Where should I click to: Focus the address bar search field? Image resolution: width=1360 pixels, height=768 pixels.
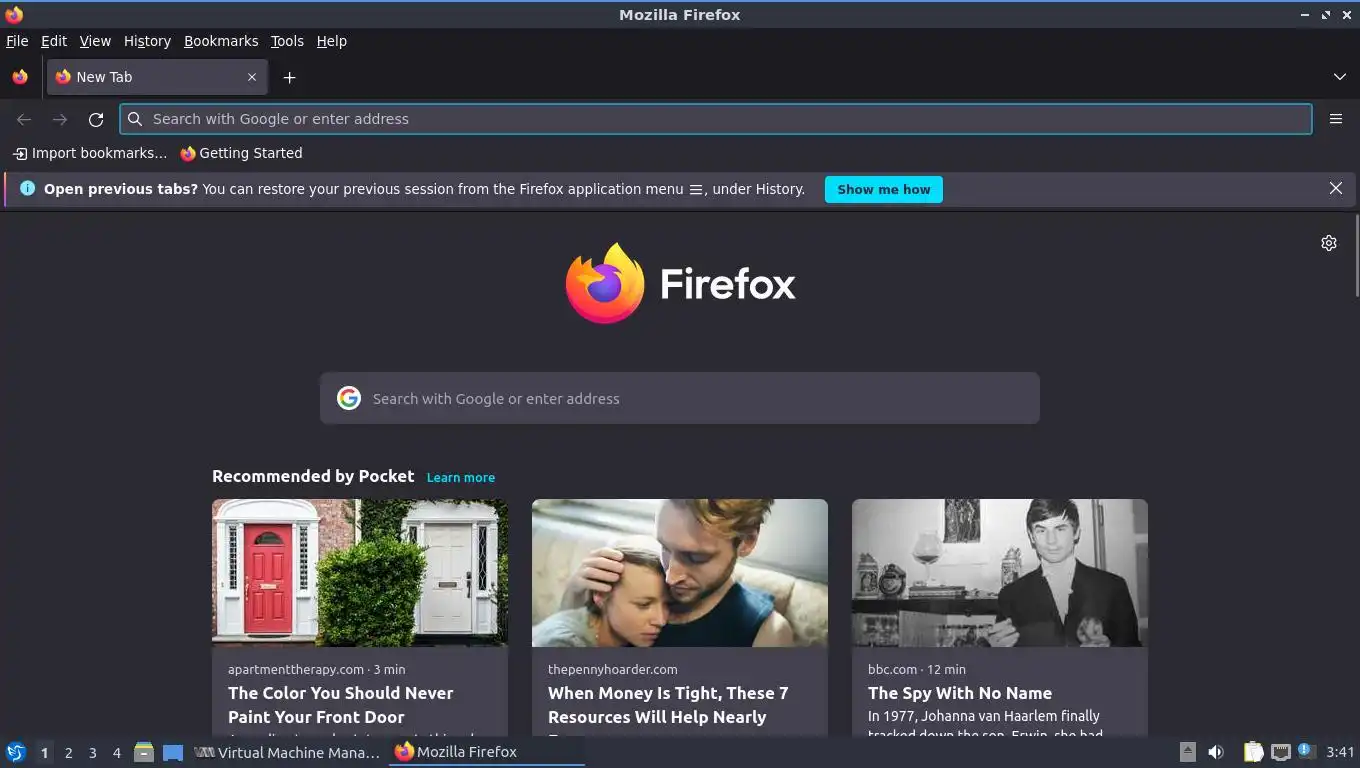716,119
